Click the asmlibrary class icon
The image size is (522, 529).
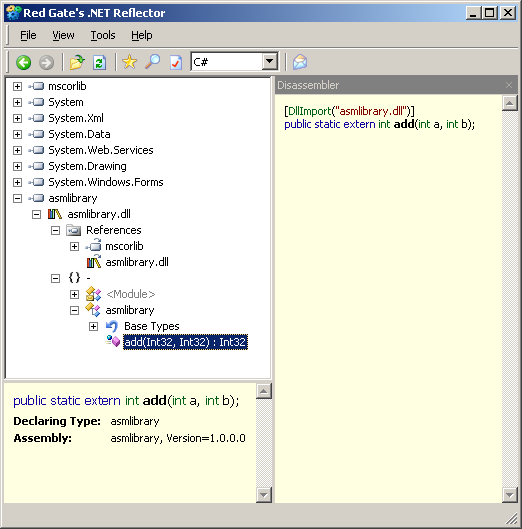[93, 310]
